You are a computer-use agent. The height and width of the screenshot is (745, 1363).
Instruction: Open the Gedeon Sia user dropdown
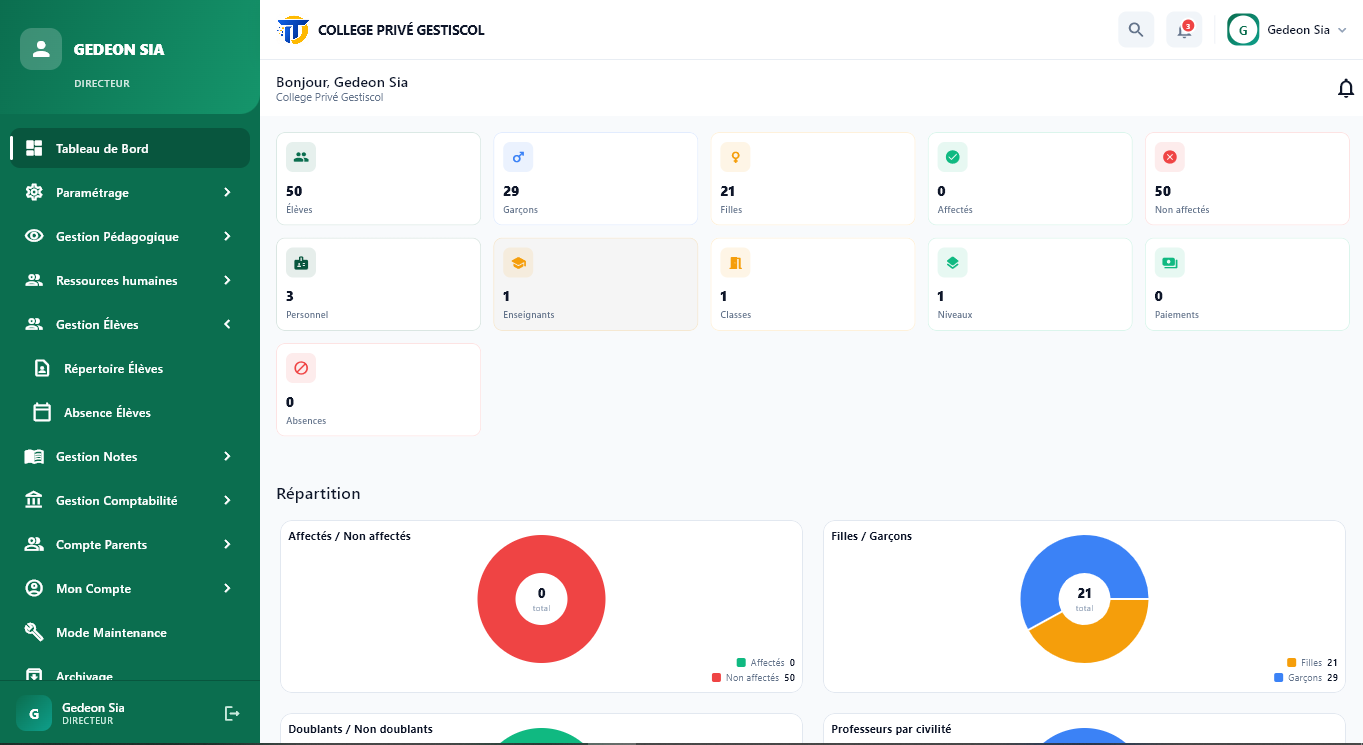1287,30
